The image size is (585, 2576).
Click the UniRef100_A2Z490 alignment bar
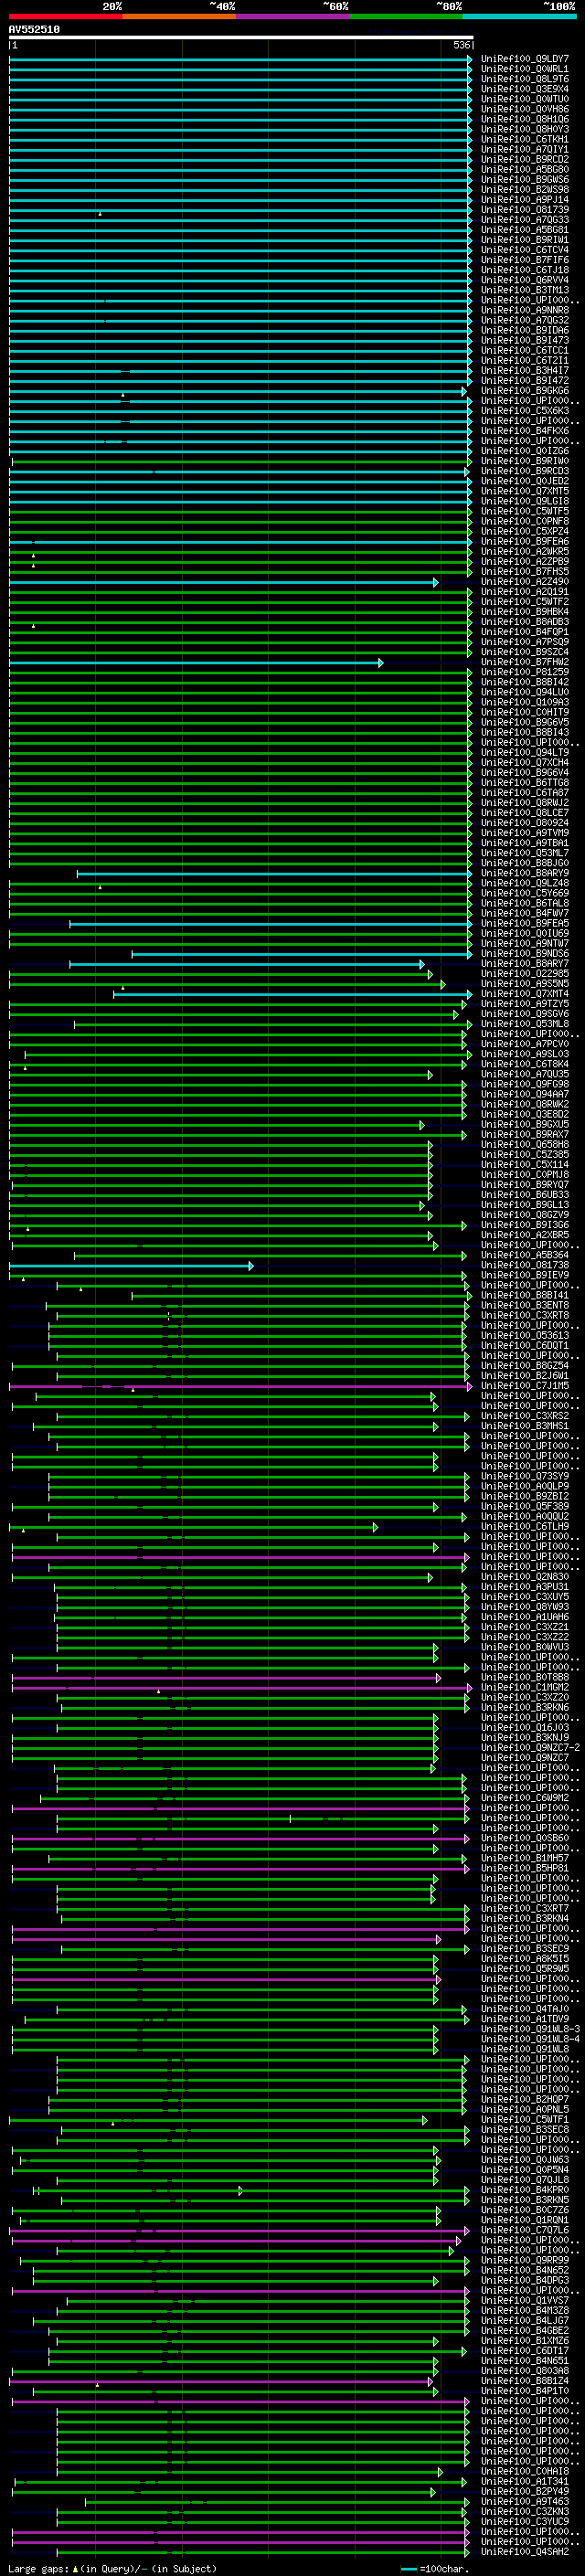[x=224, y=582]
